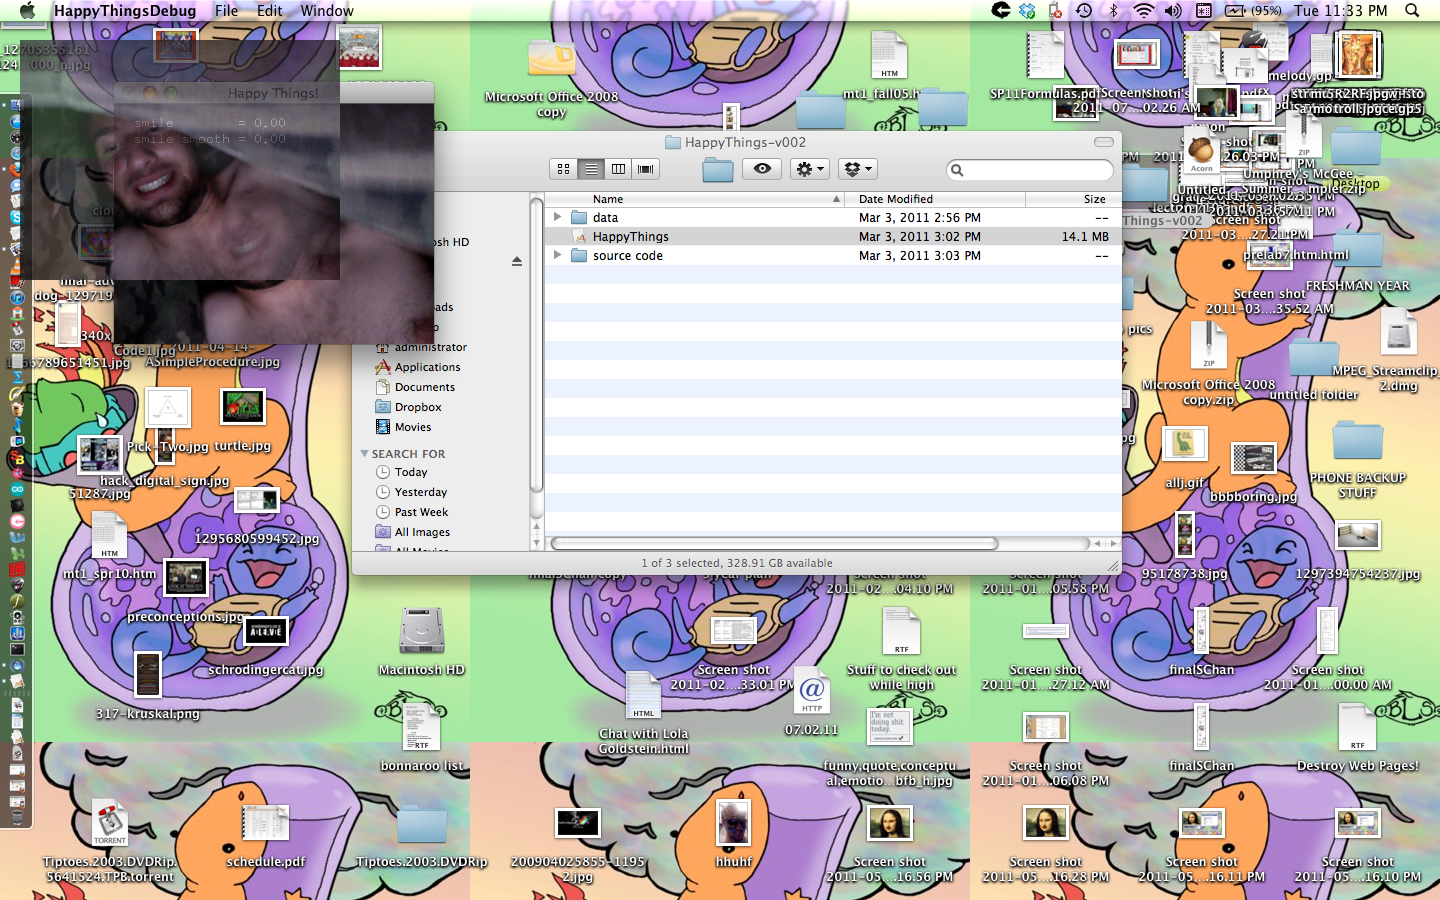Viewport: 1440px width, 900px height.
Task: Collapse the SEARCH FOR sidebar section
Action: coord(364,454)
